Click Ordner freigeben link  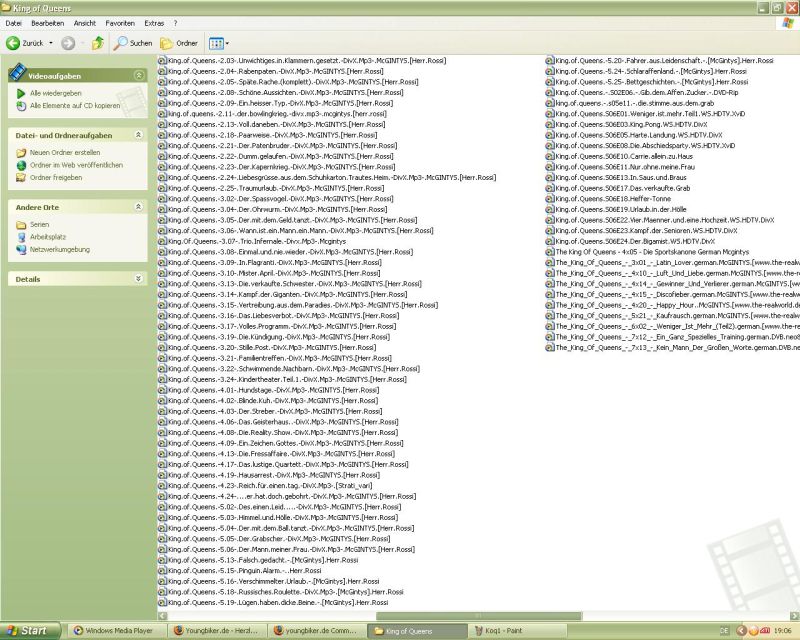tap(56, 178)
